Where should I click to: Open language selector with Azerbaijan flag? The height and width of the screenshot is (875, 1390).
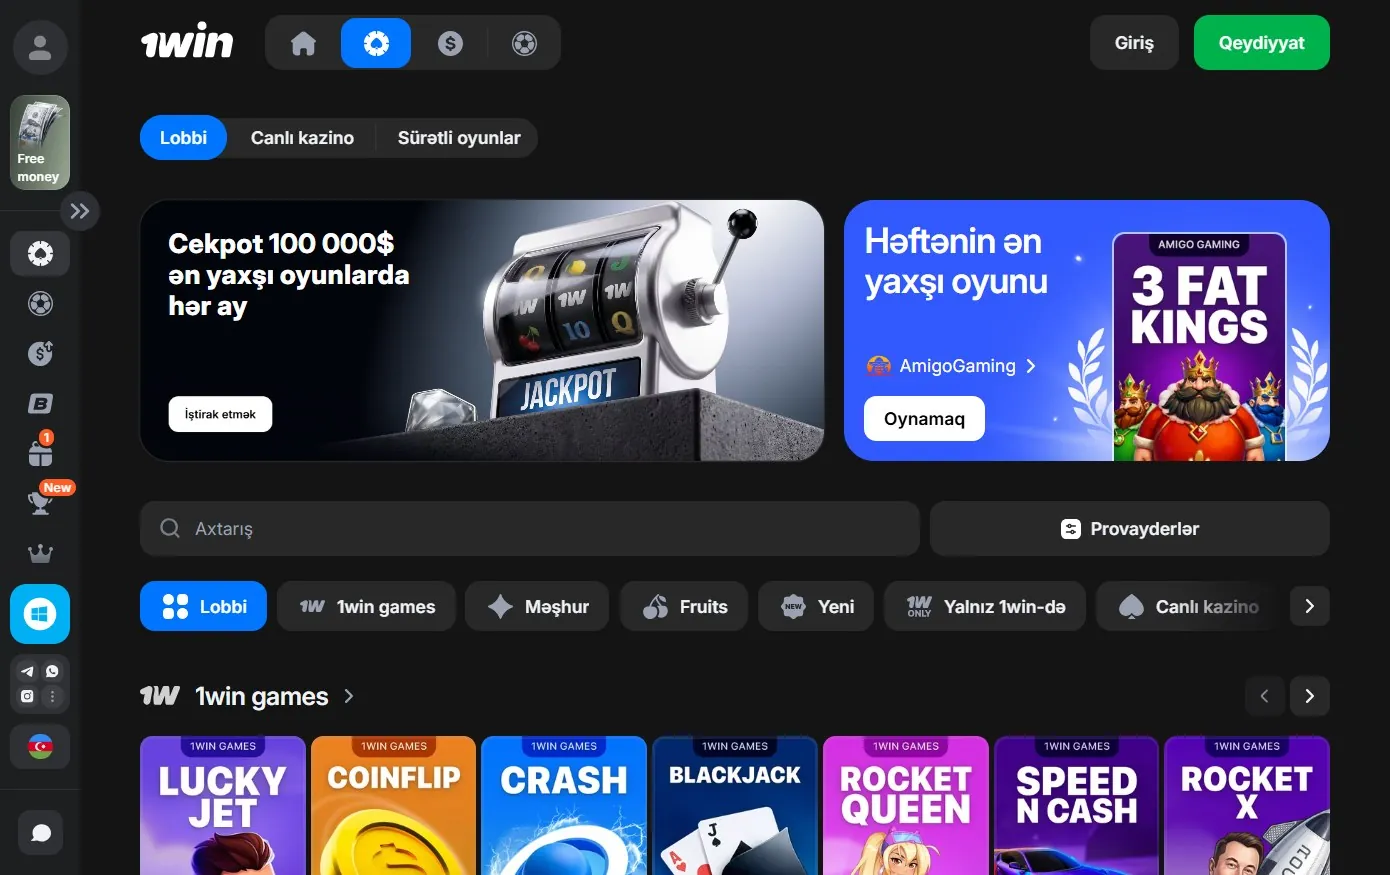(x=40, y=746)
